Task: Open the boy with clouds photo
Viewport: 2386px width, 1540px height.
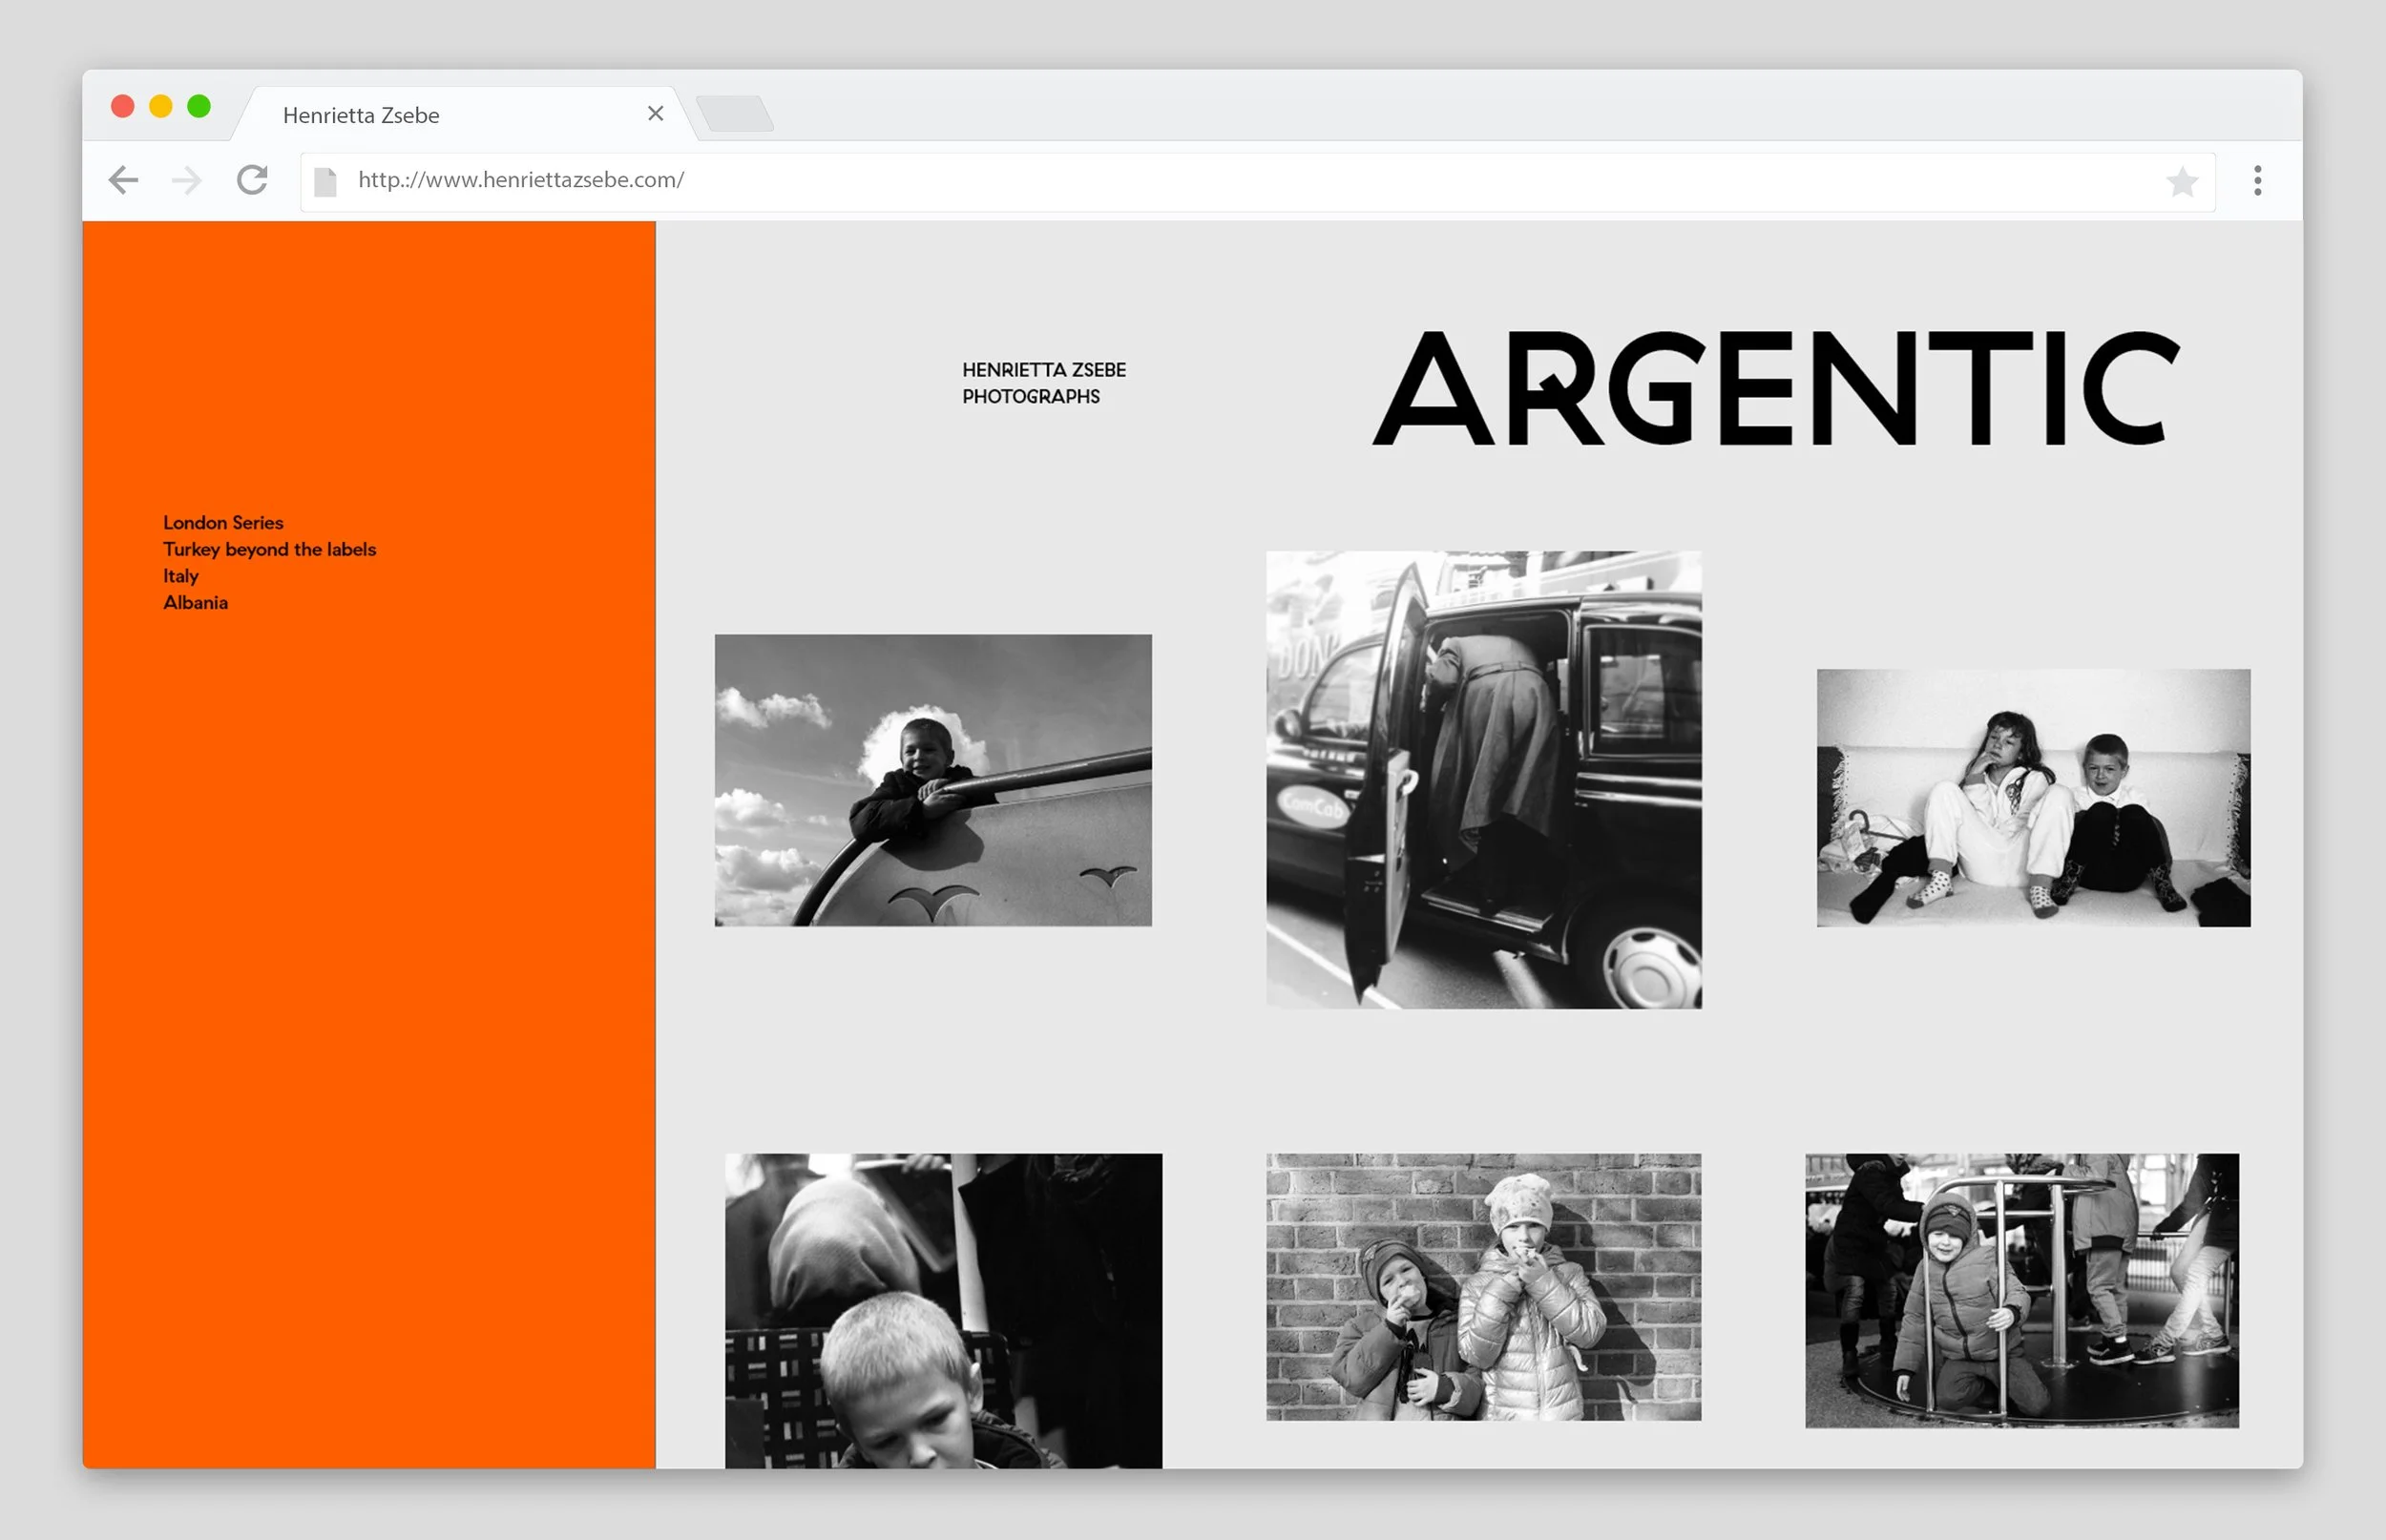Action: tap(932, 780)
